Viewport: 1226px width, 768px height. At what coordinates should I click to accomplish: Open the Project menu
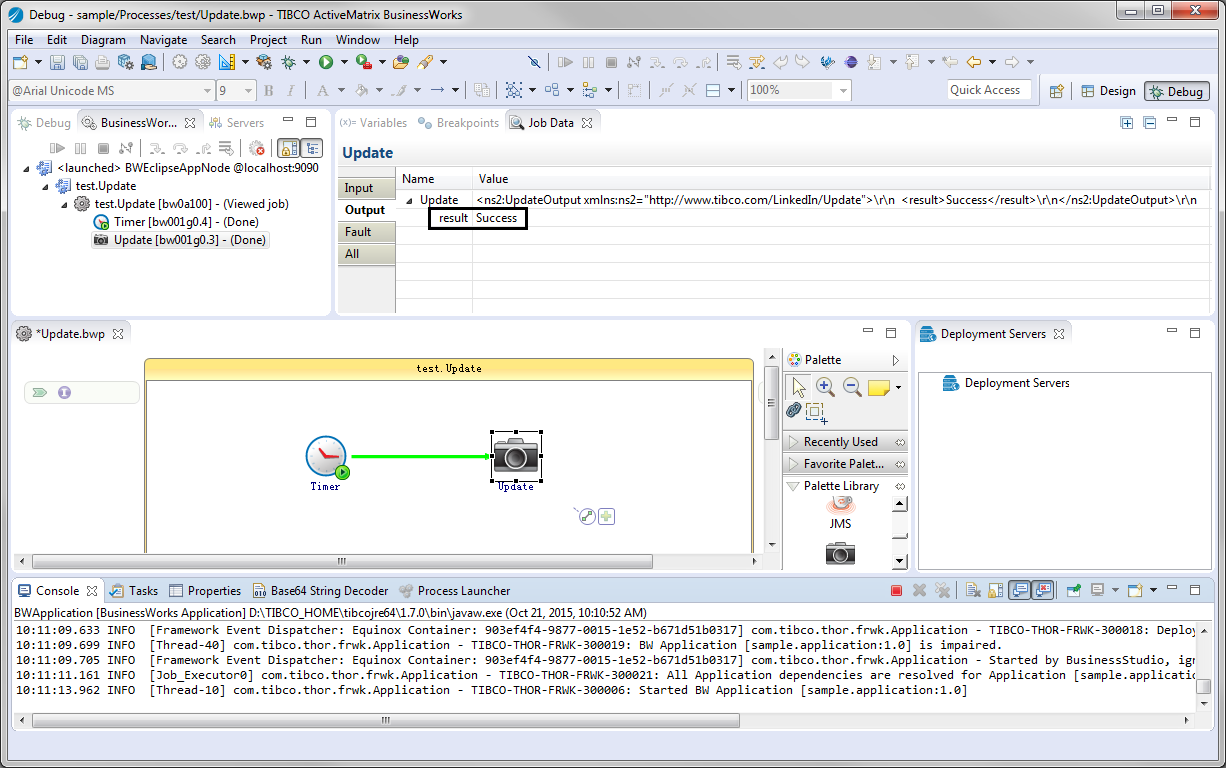click(x=269, y=40)
